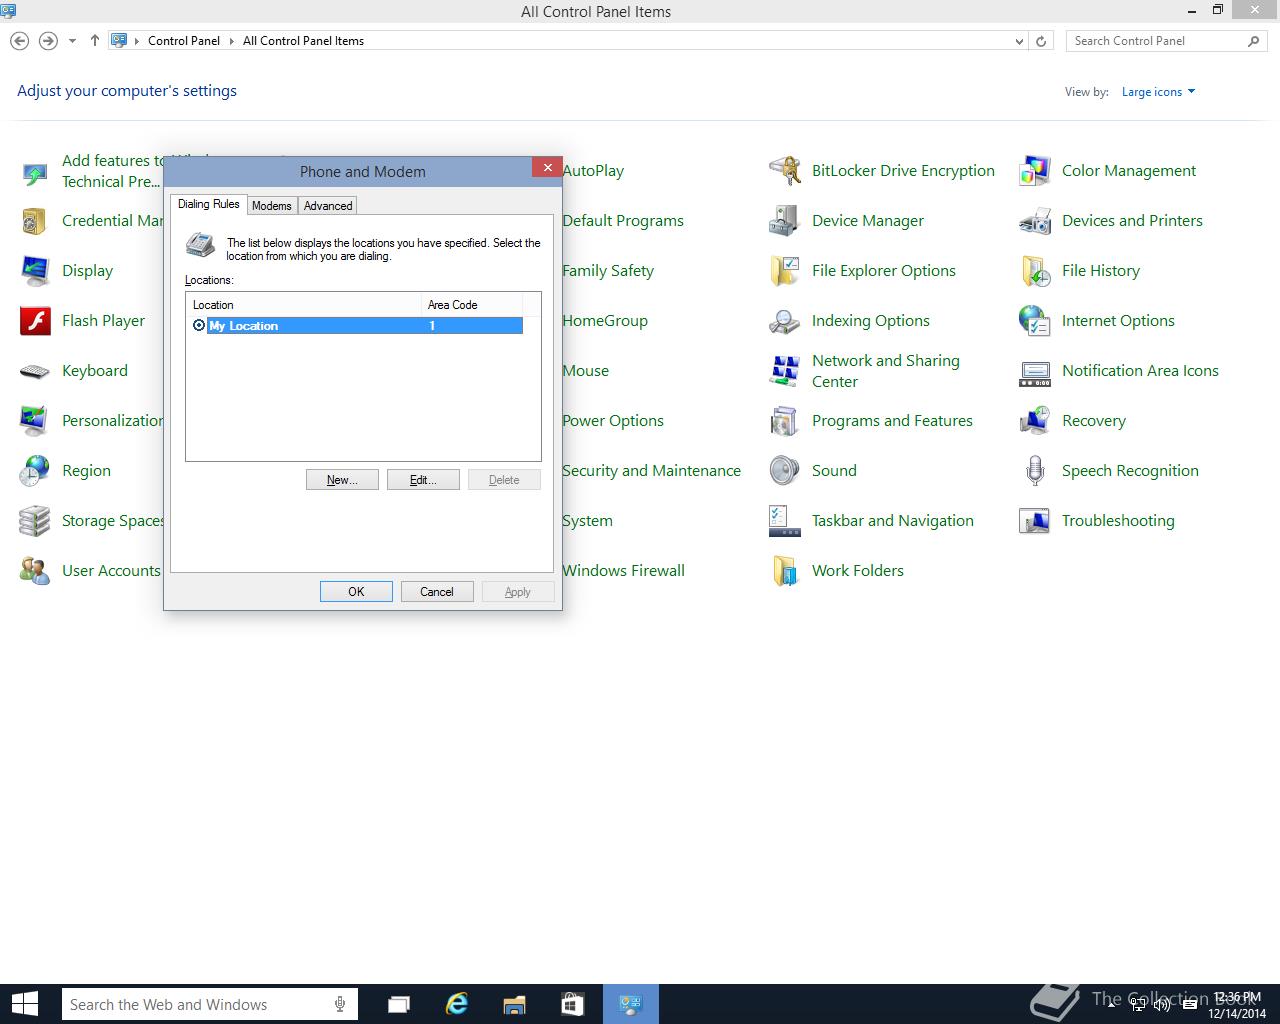Open the Storage Spaces icon

coord(35,521)
